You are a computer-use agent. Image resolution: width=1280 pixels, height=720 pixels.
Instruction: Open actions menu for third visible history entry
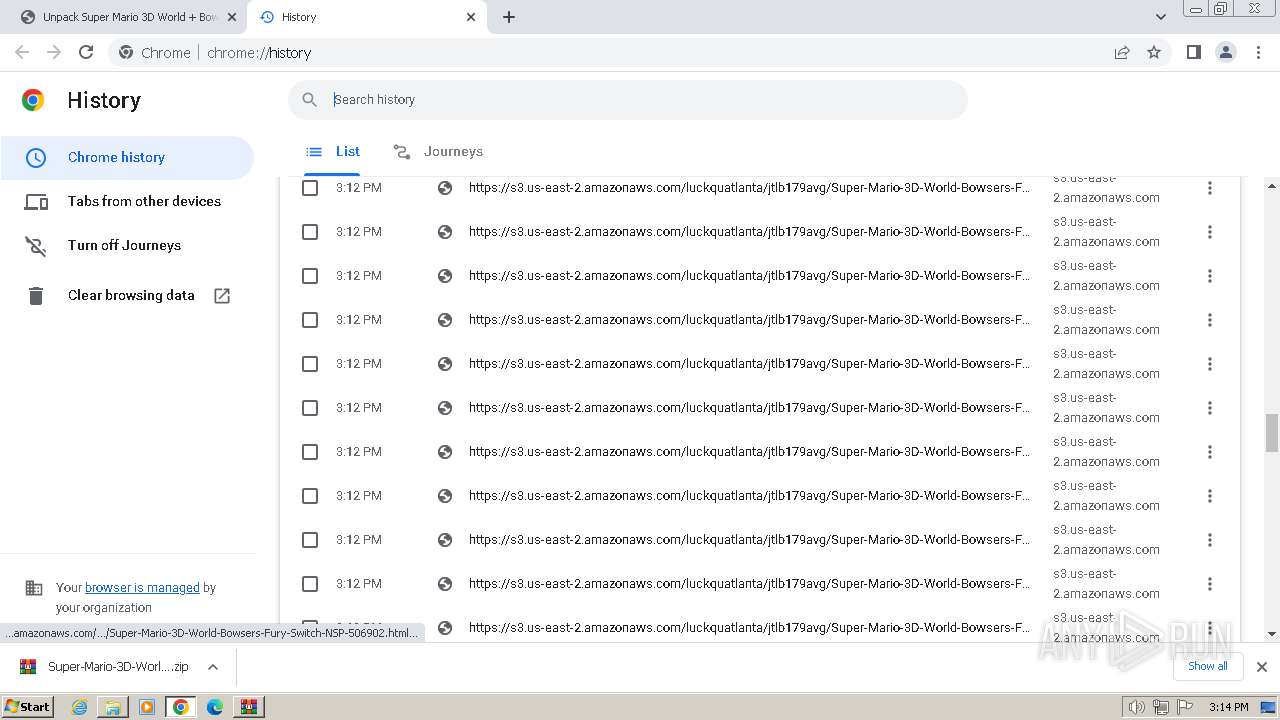tap(1210, 276)
